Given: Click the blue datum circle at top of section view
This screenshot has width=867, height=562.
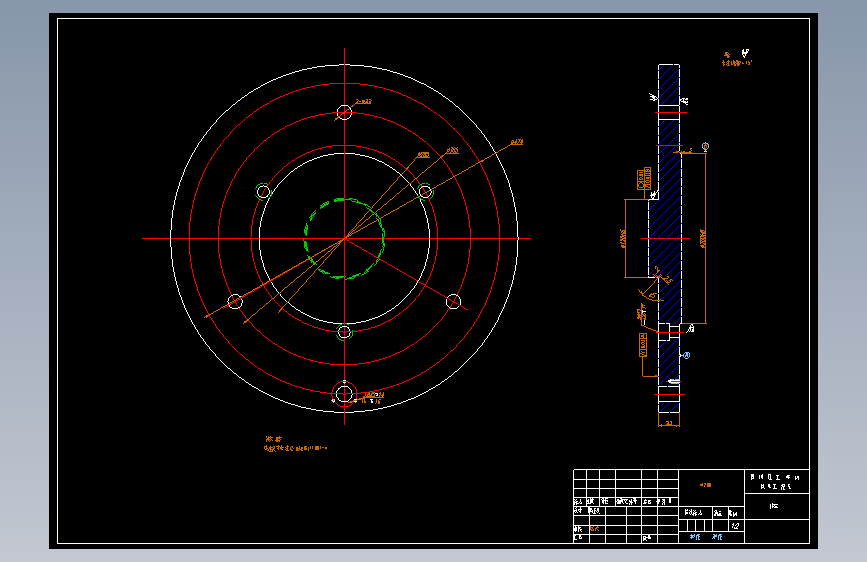Looking at the screenshot, I should coord(705,147).
